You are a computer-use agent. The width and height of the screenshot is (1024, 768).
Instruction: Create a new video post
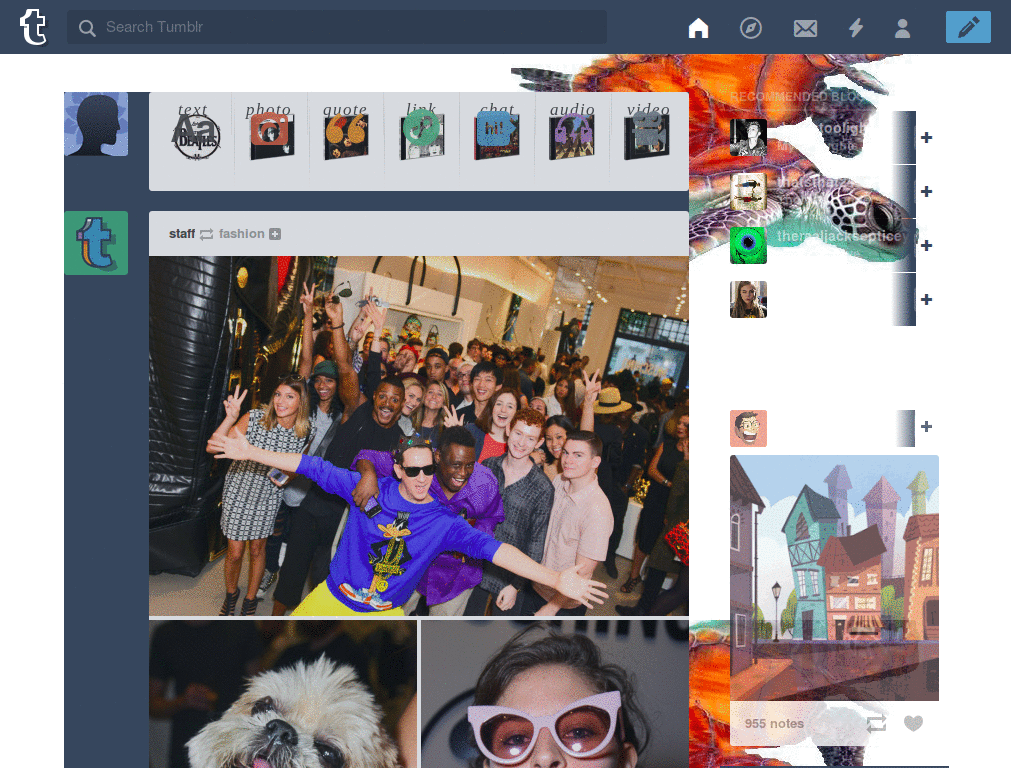(x=647, y=133)
